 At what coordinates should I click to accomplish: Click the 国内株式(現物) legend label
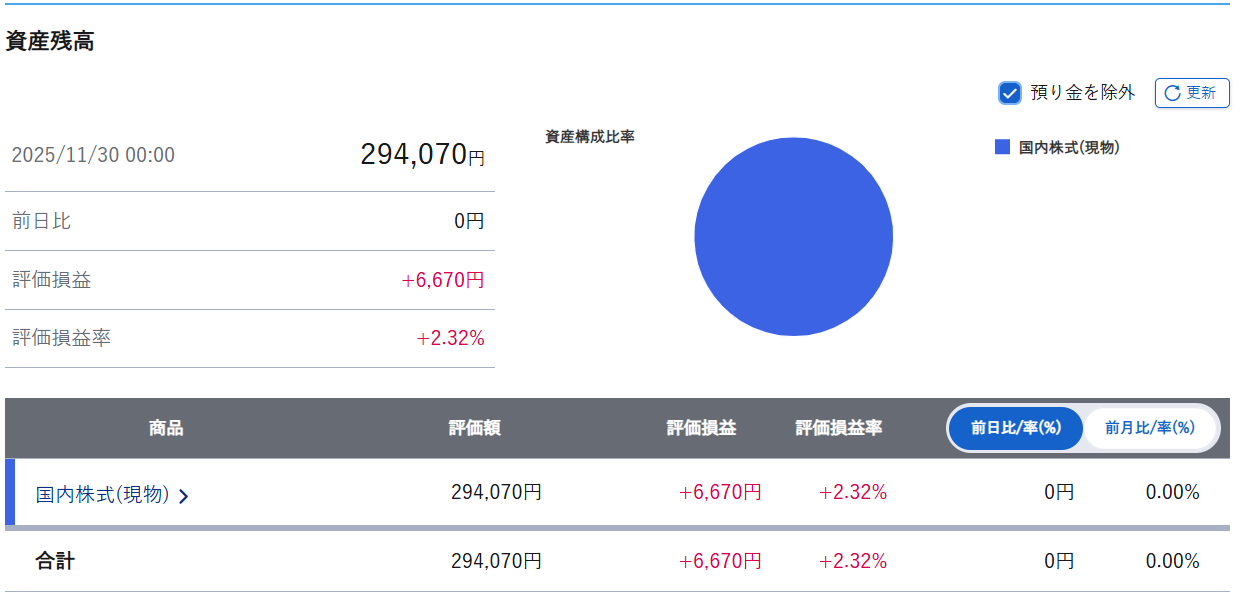coord(1068,148)
